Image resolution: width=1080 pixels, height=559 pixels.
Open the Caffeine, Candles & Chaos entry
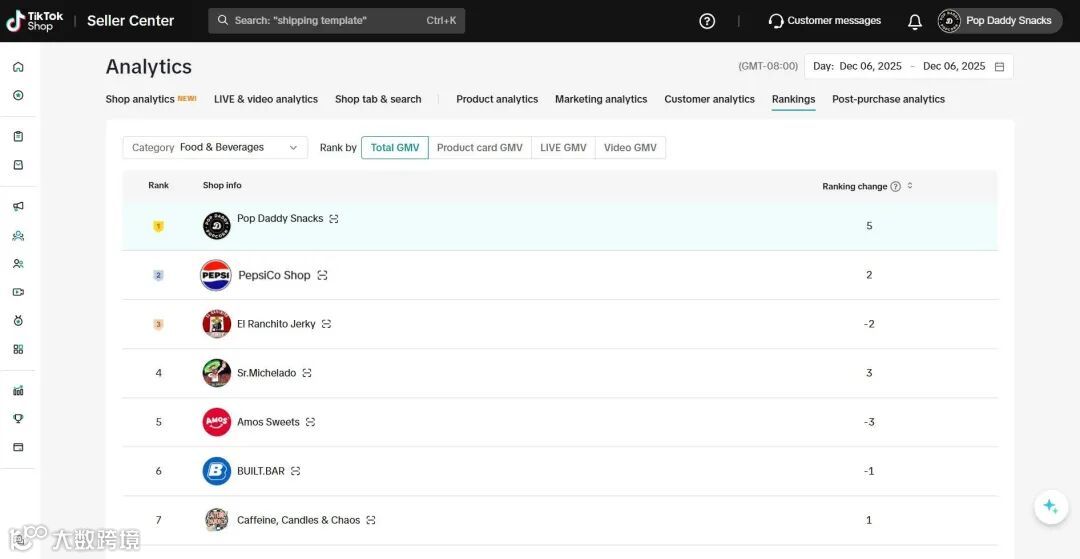pos(298,520)
